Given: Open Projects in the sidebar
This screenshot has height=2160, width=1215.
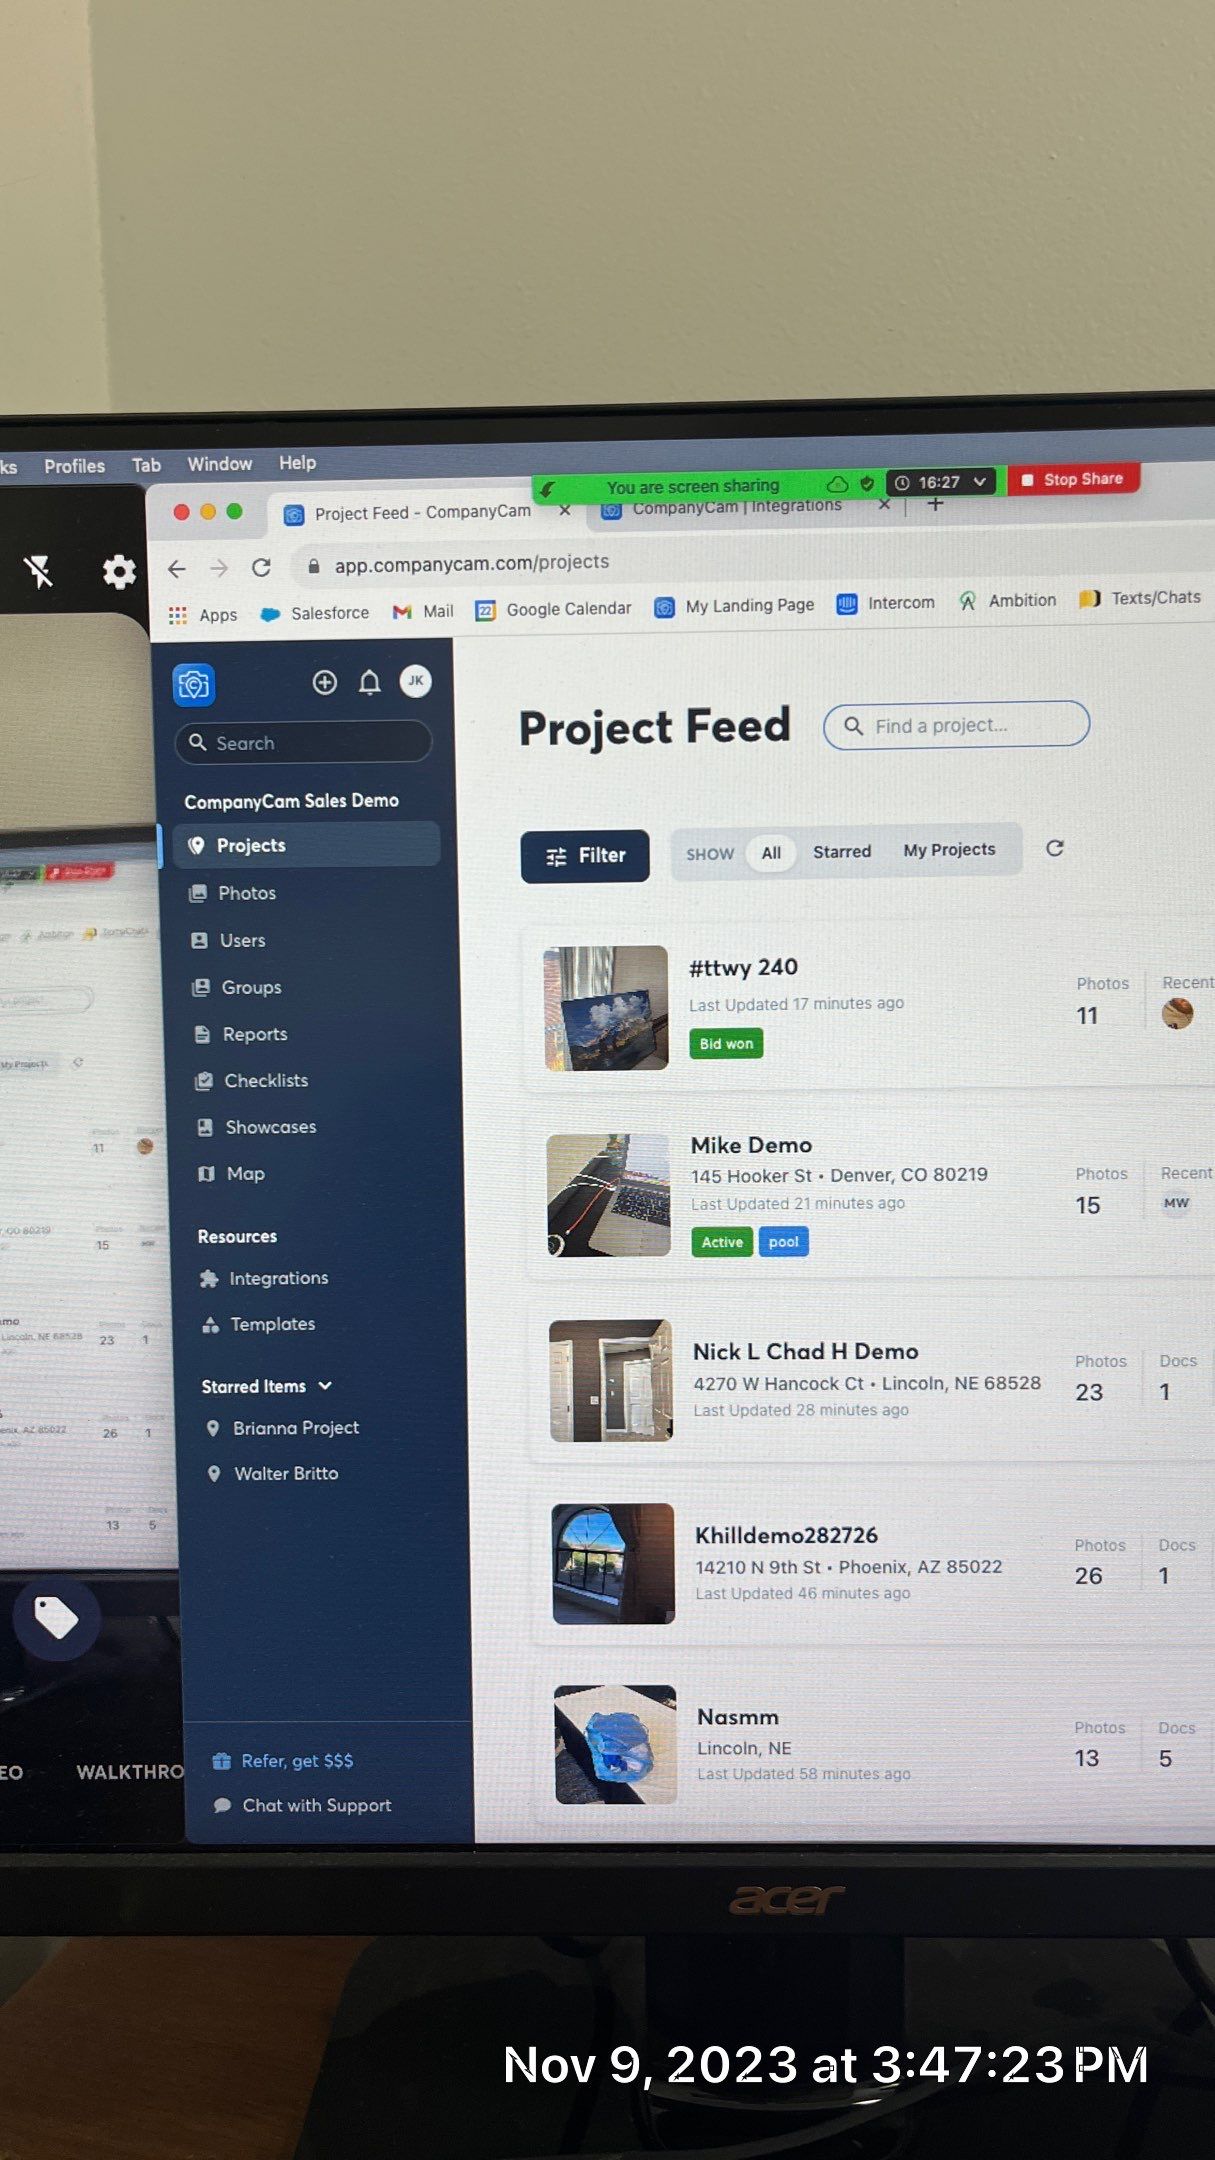Looking at the screenshot, I should coord(305,845).
